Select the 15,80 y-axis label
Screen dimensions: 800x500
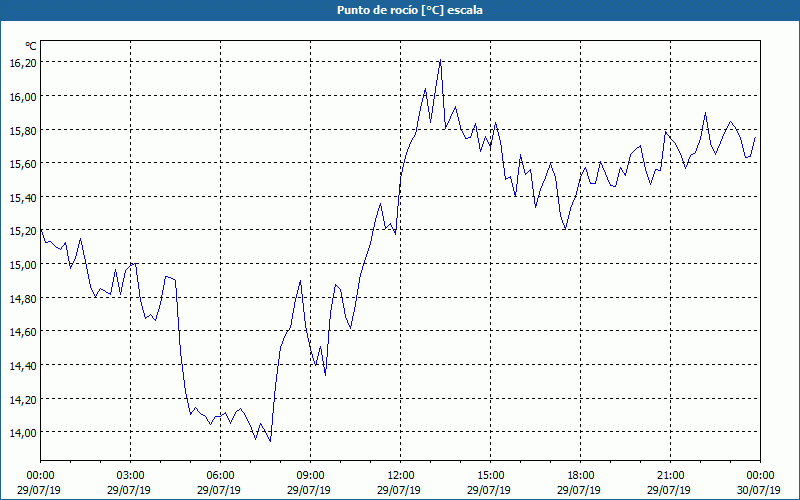[23, 131]
